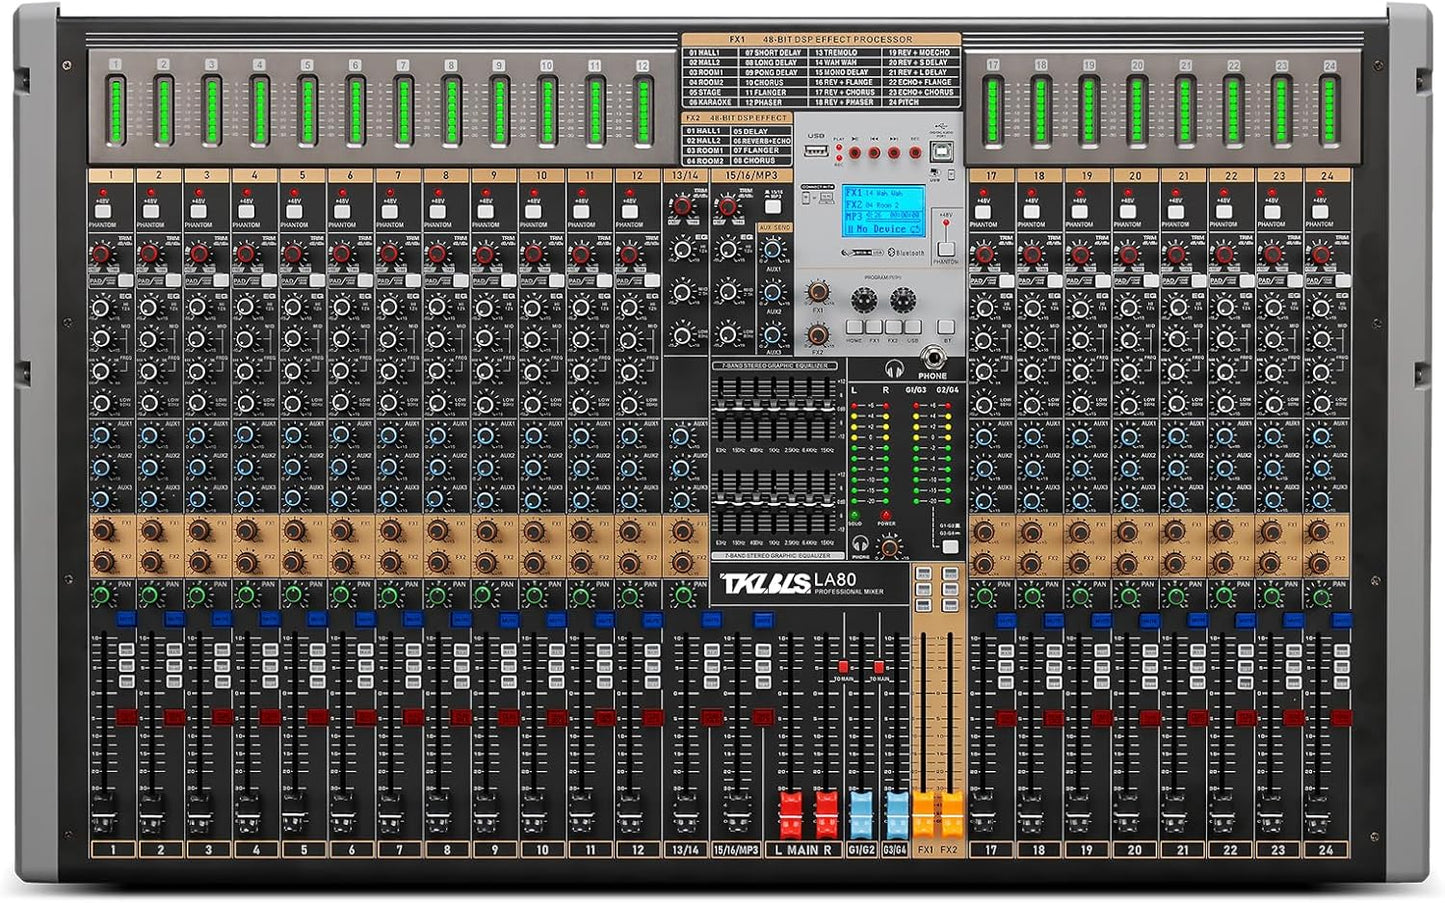Click the previous-track skip button
The height and width of the screenshot is (903, 1445).
coord(873,152)
